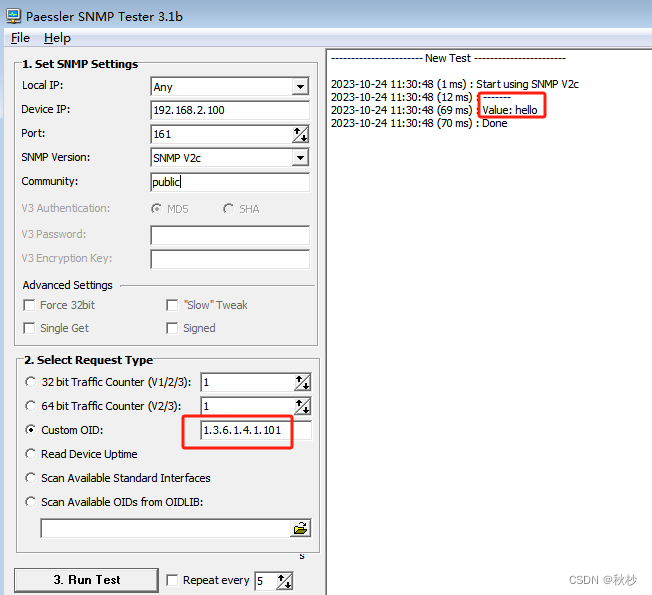Screen dimensions: 652x595
Task: Click the Repeat every interval spinner
Action: click(x=284, y=581)
